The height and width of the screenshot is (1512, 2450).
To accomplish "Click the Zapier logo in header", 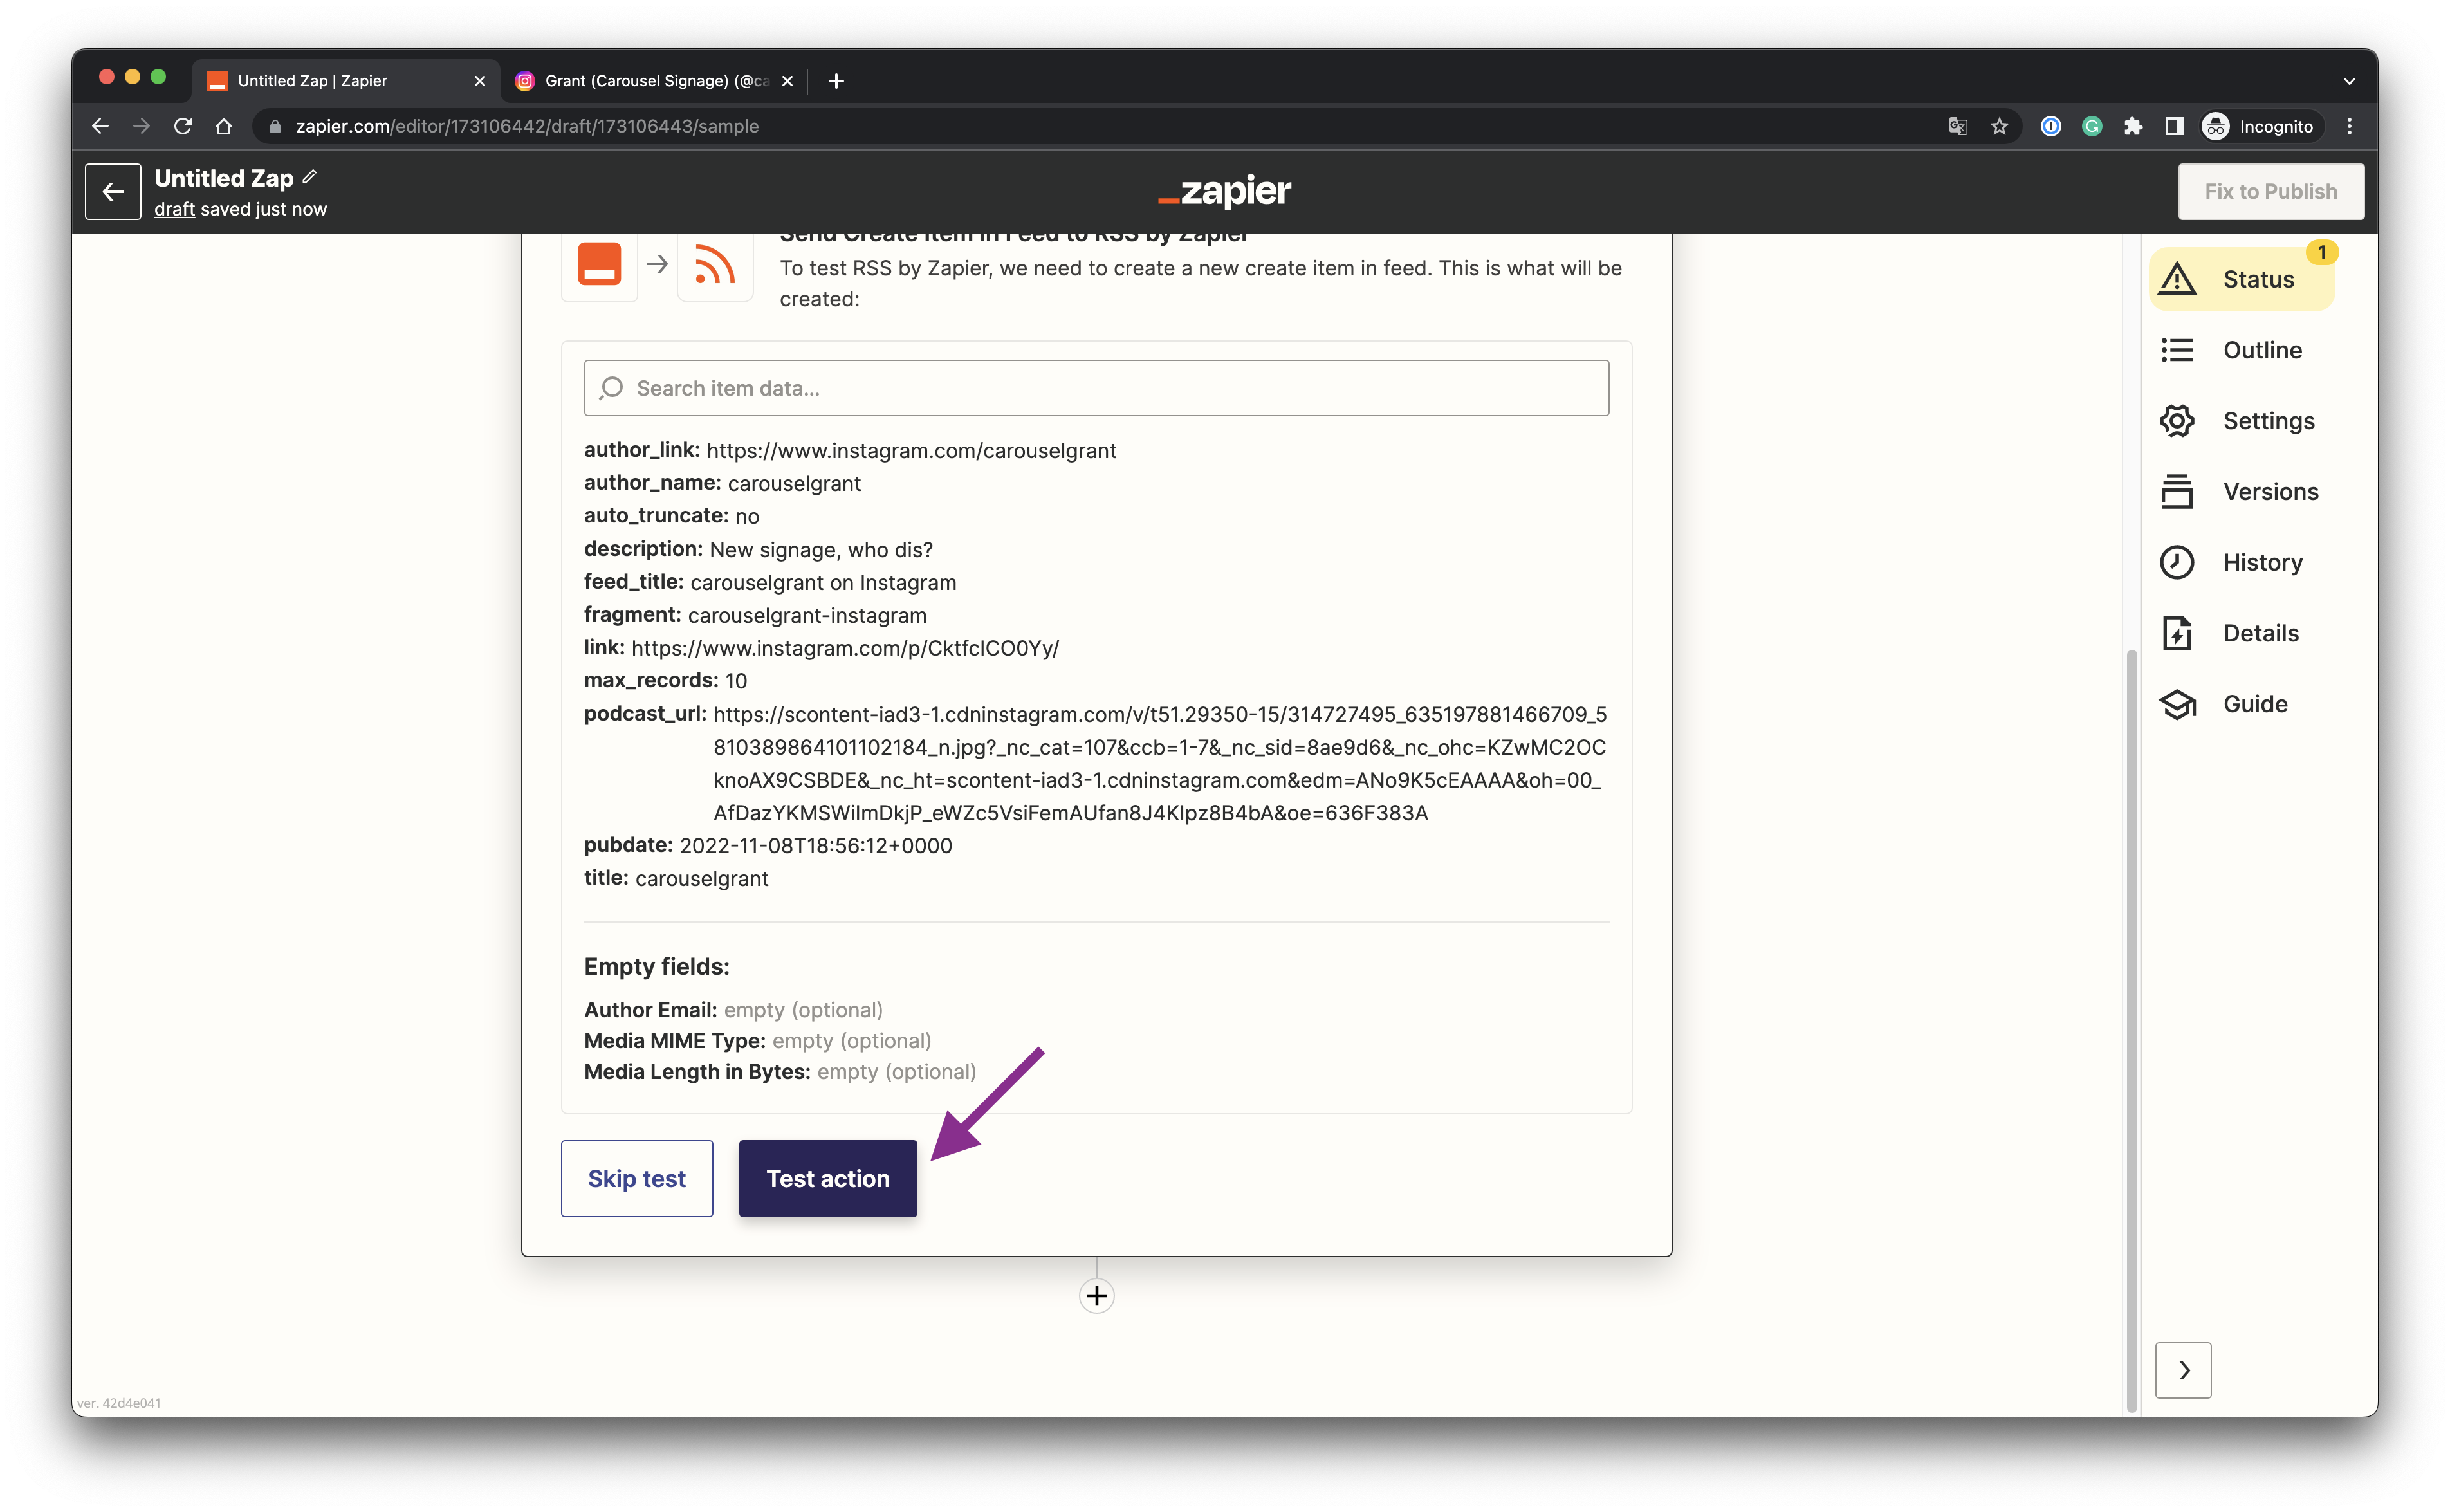I will pos(1225,191).
